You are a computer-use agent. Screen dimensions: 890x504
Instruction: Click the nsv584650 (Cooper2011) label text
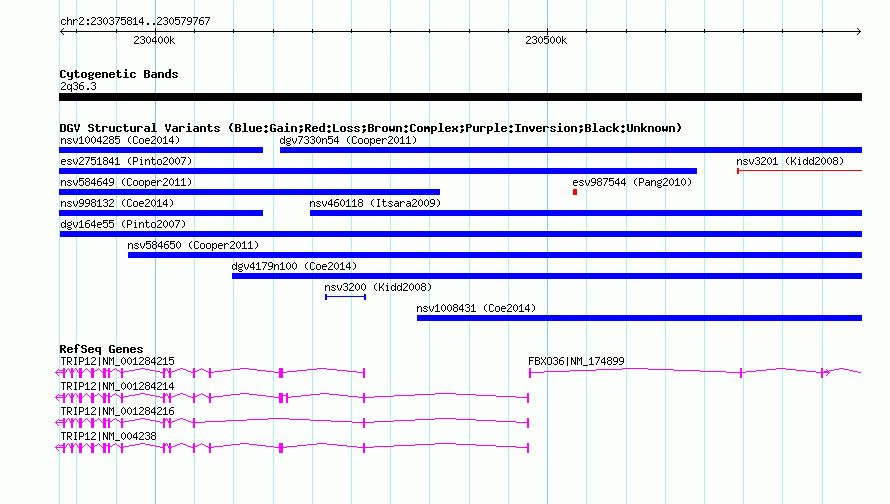193,245
